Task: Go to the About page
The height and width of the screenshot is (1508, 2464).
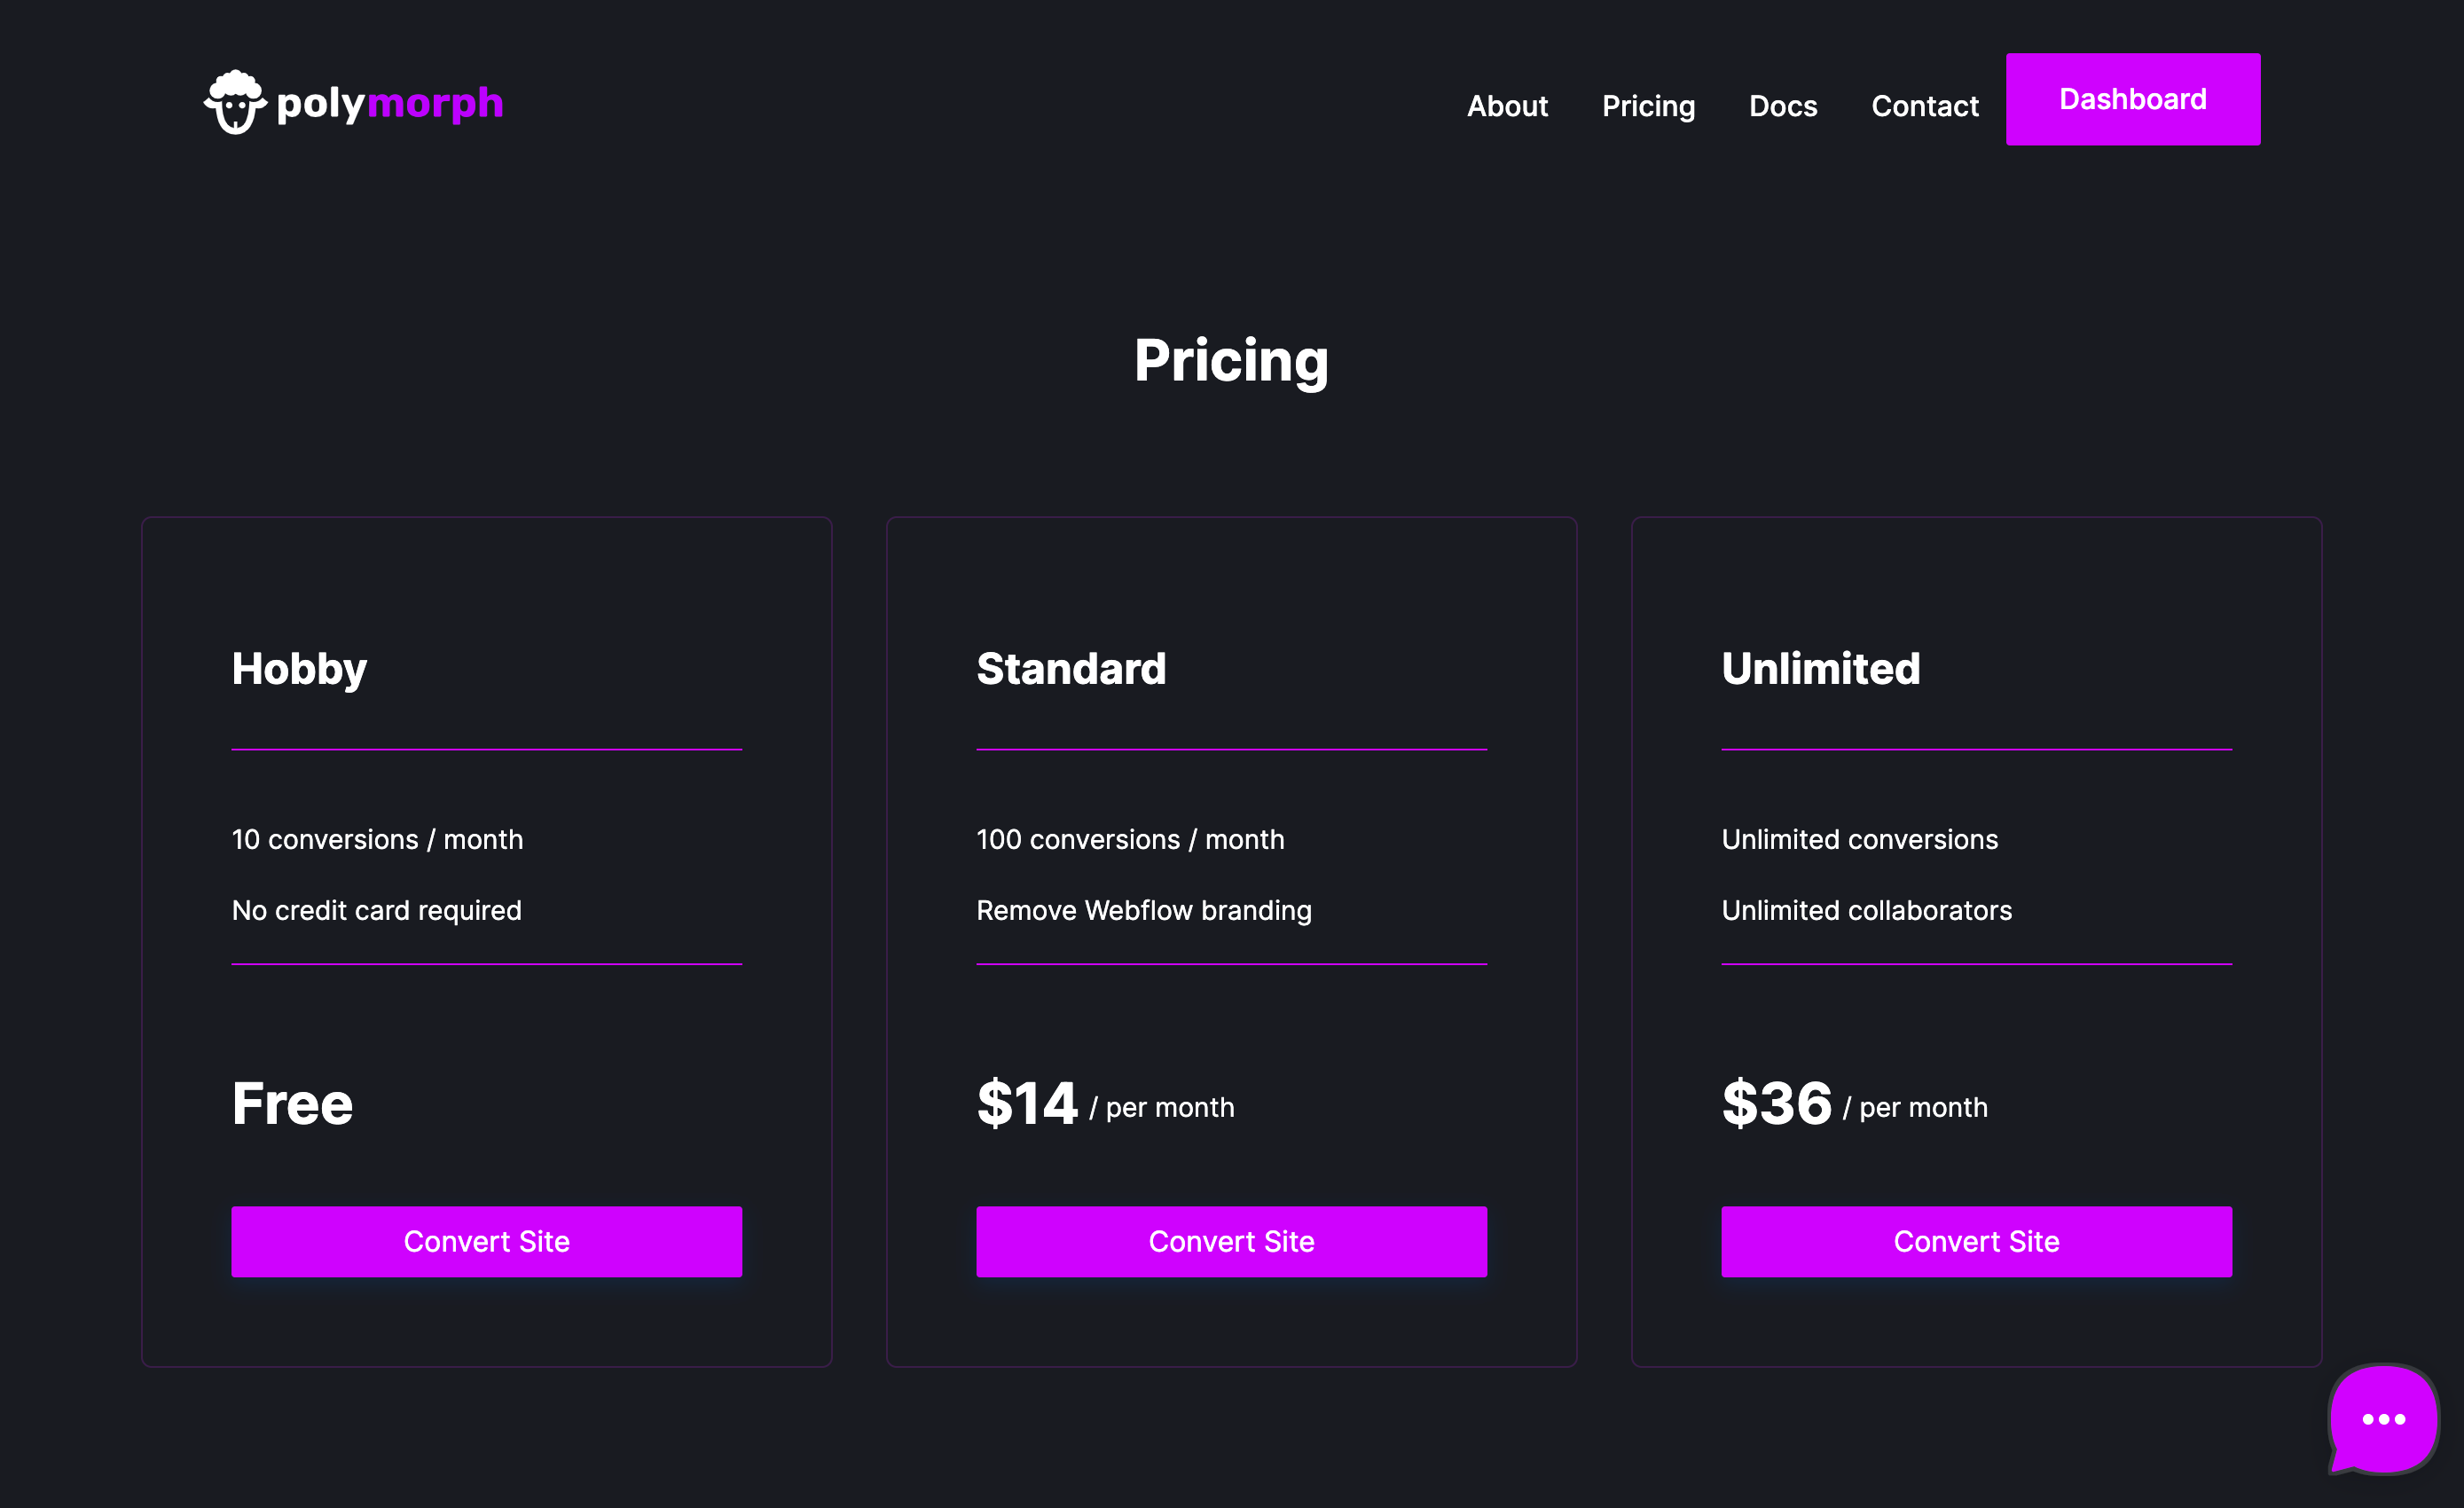Action: (1507, 106)
